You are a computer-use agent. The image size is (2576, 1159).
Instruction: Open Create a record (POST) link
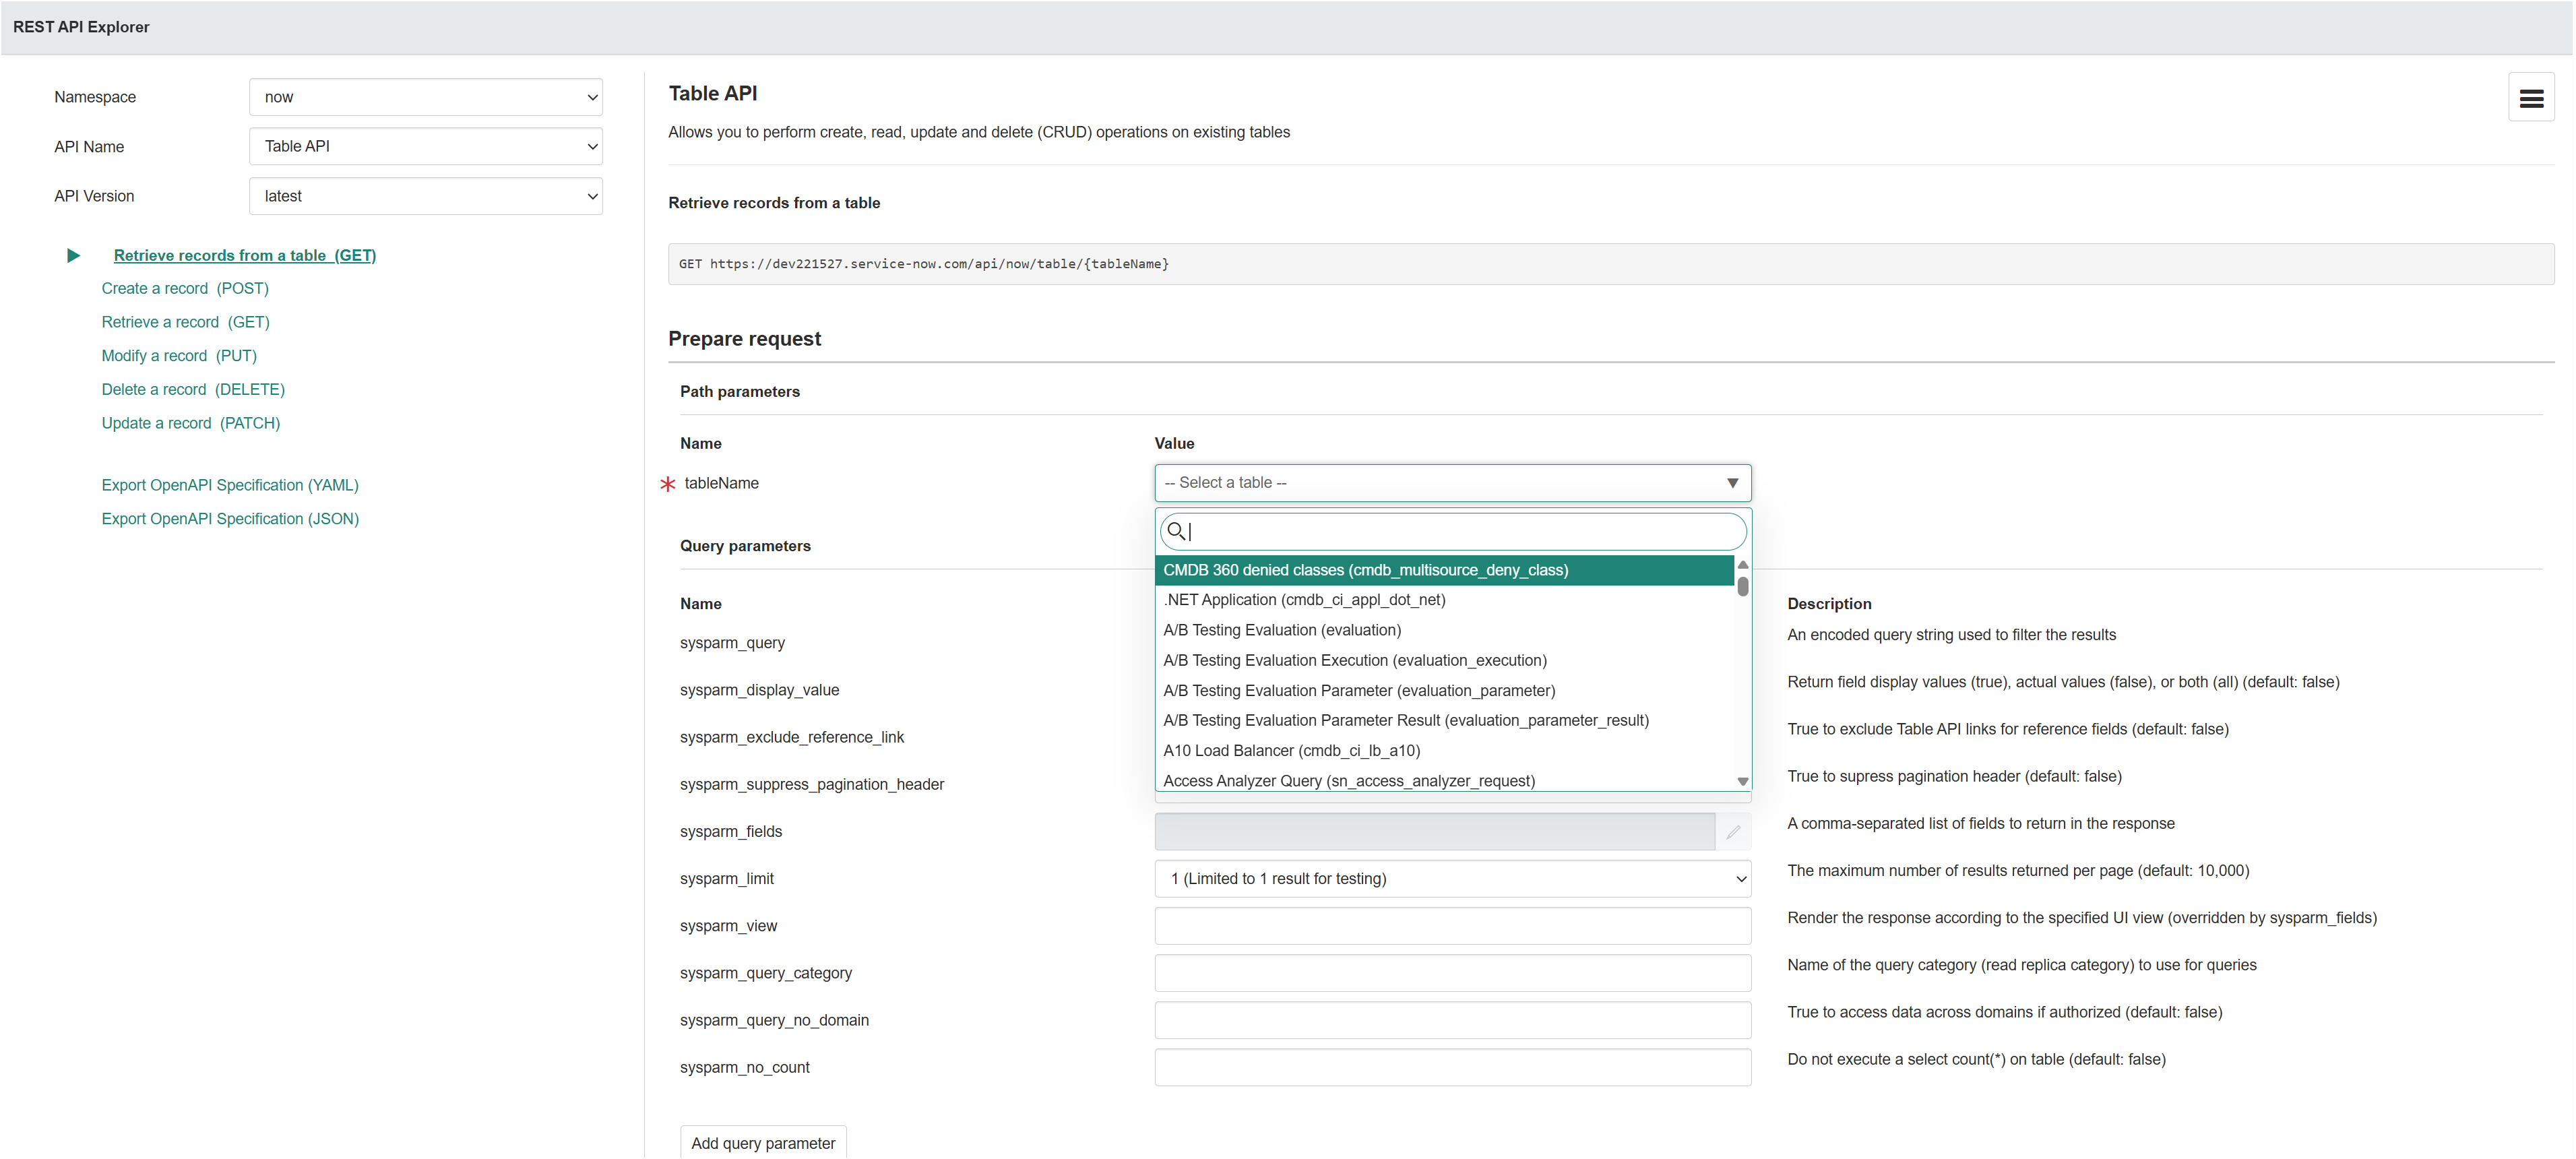pos(185,289)
